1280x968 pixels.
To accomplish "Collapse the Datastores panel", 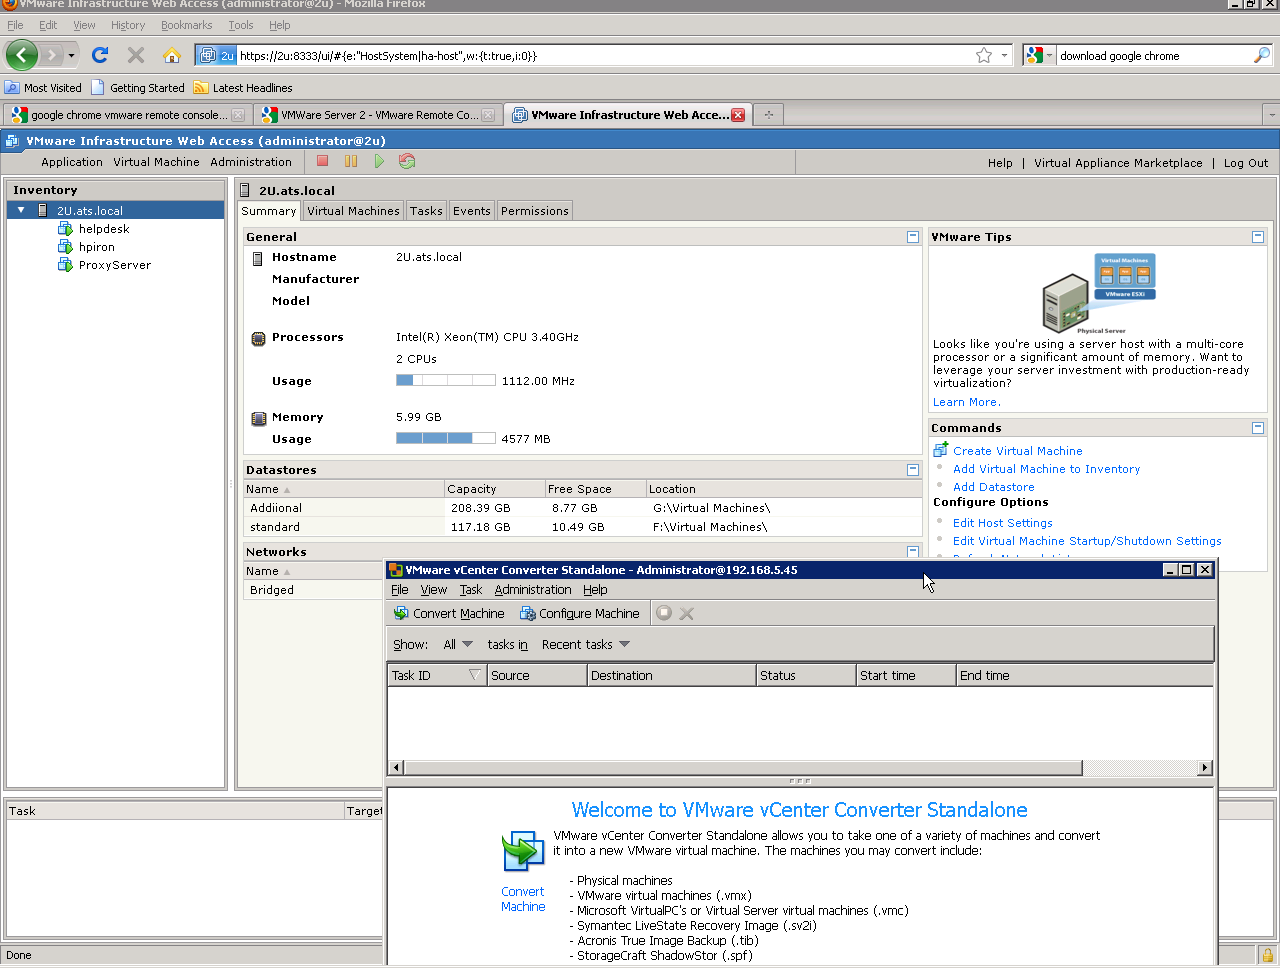I will [x=913, y=470].
